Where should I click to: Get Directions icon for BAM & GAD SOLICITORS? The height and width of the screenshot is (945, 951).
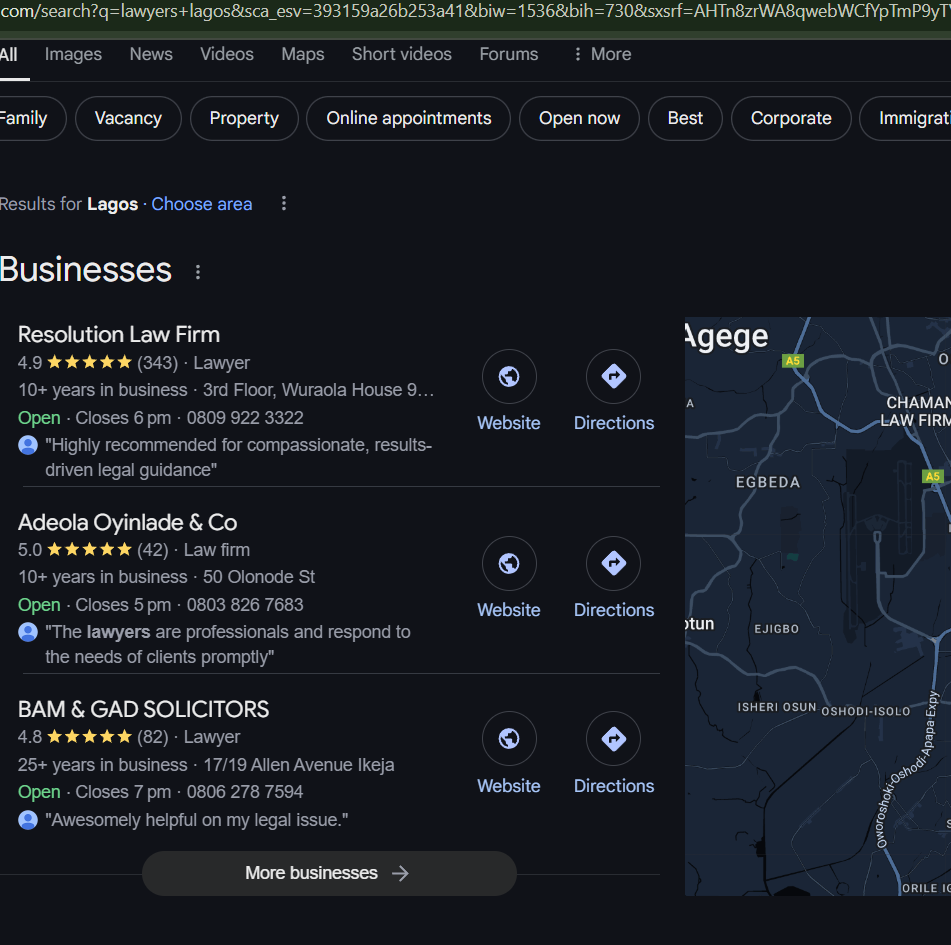click(613, 739)
